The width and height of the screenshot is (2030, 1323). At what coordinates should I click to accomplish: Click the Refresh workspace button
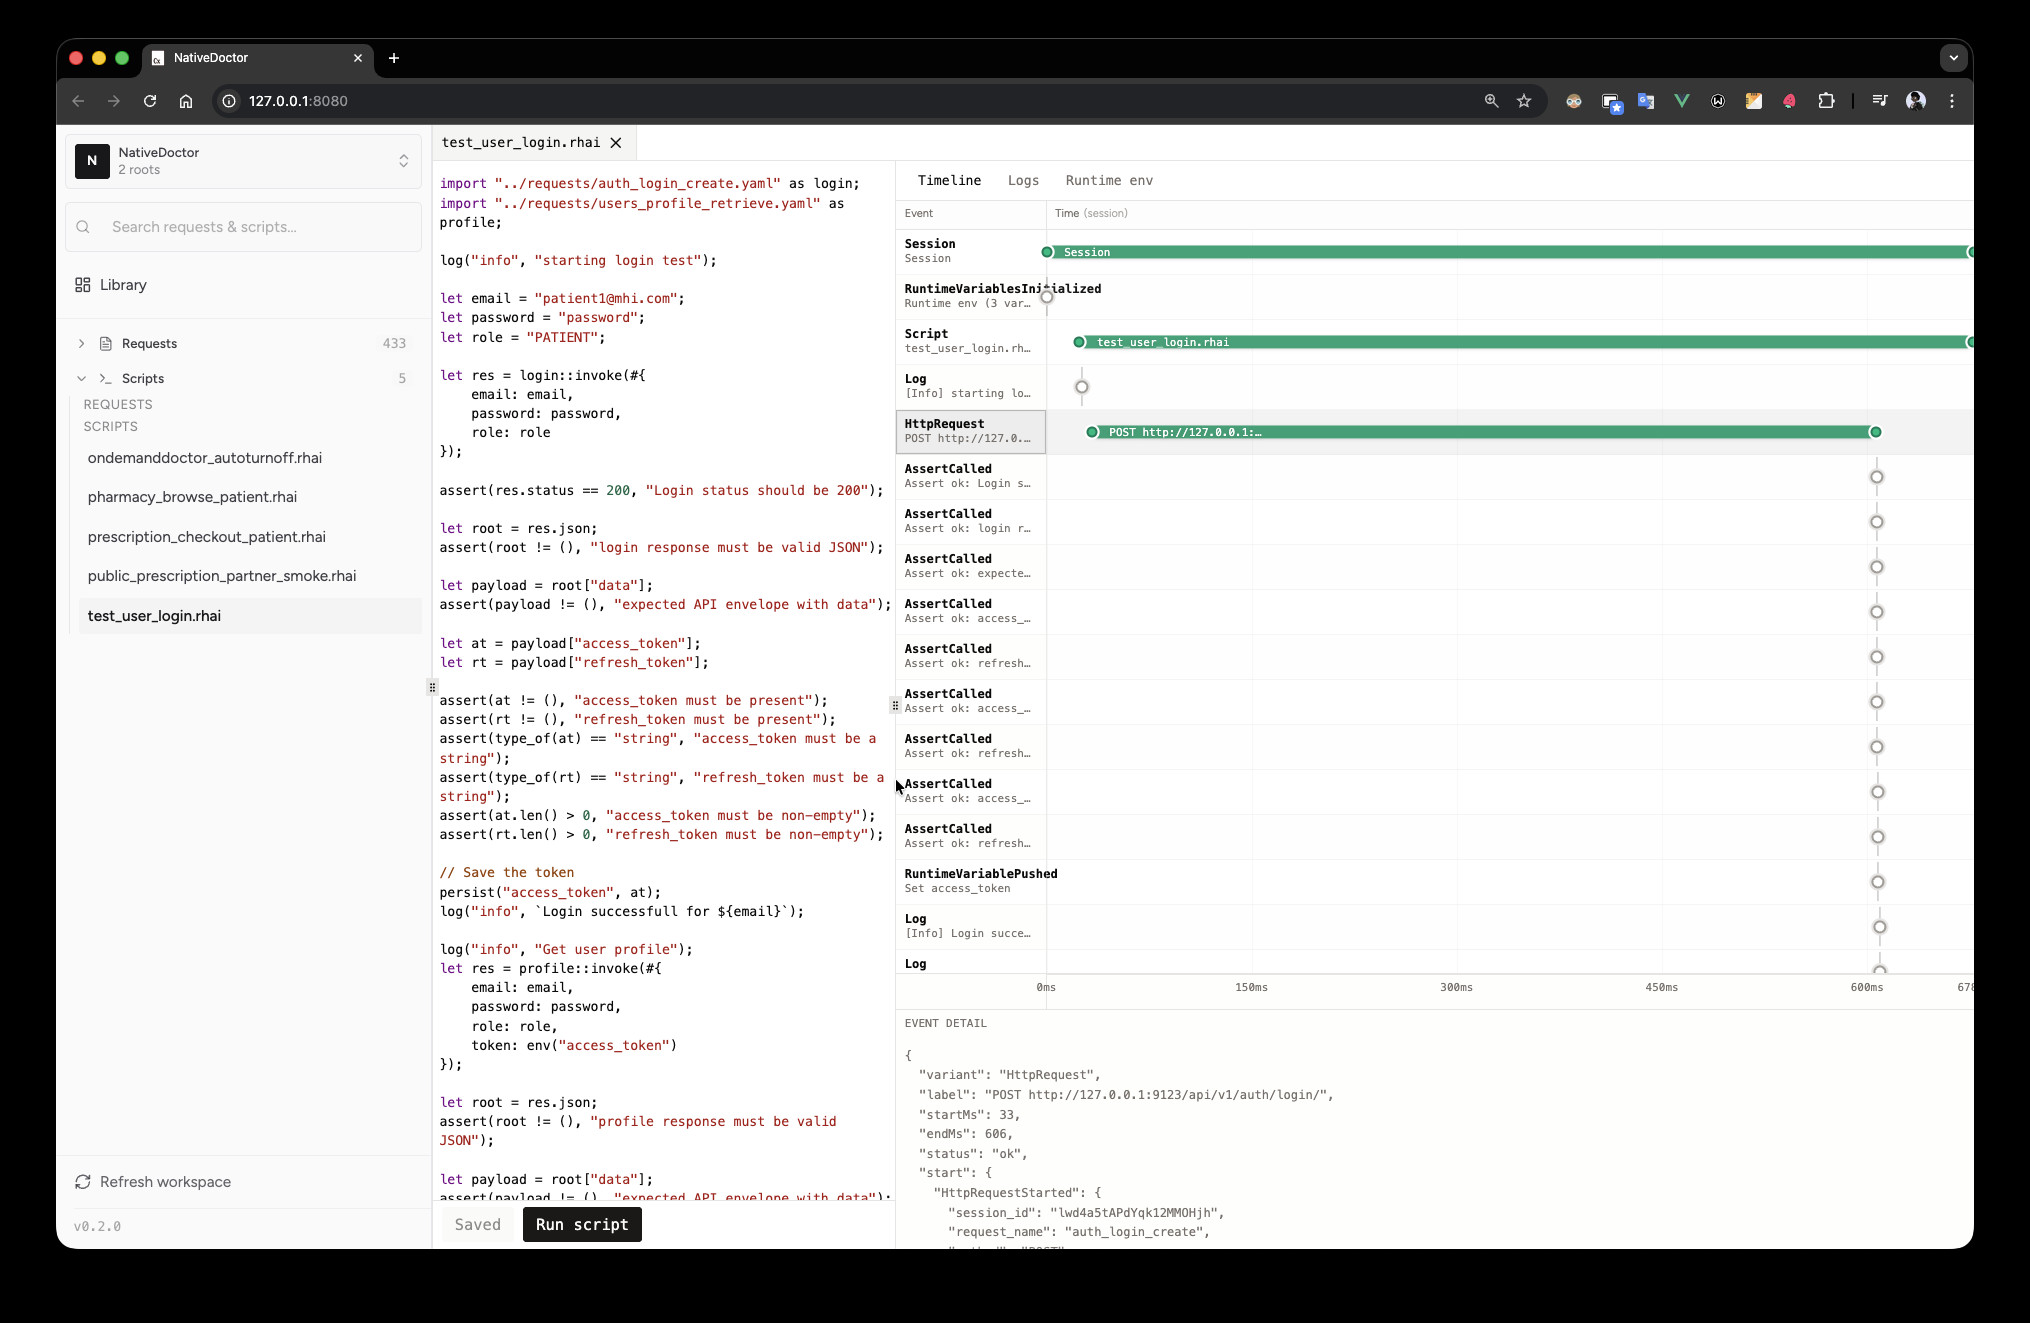point(153,1182)
